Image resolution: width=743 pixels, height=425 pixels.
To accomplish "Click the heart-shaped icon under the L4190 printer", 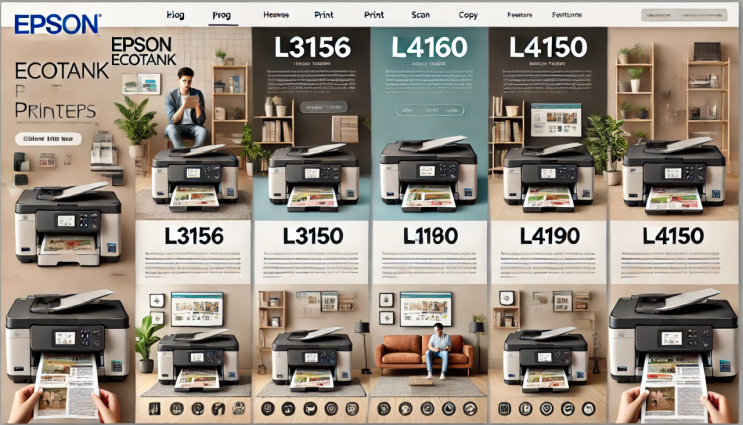I will (547, 408).
